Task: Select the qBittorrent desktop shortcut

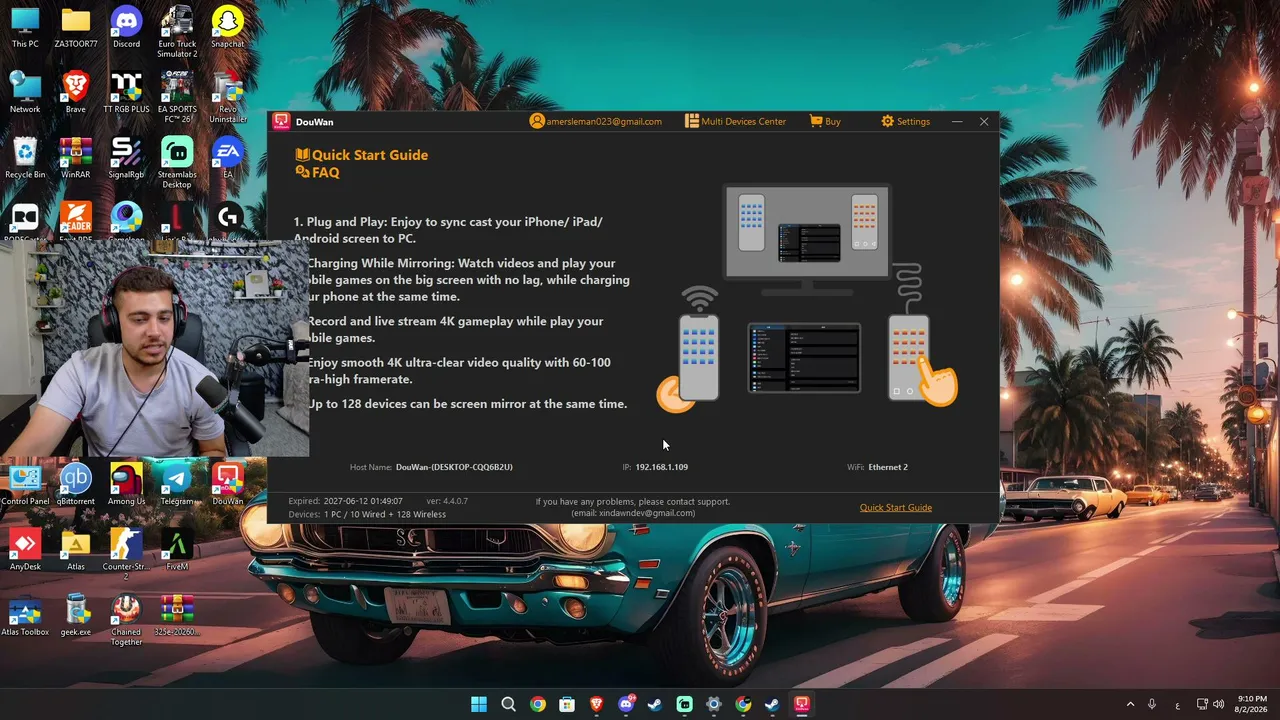Action: pyautogui.click(x=76, y=485)
